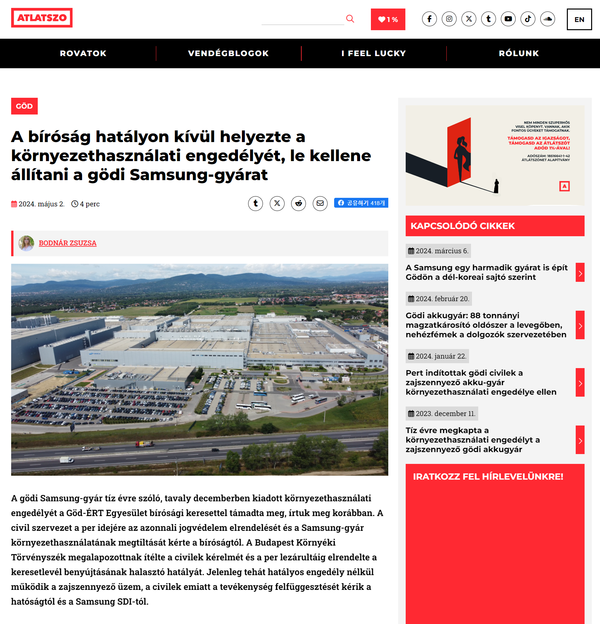Screen dimensions: 600x624
Task: Click the date '2024. március 6.'
Action: (438, 251)
